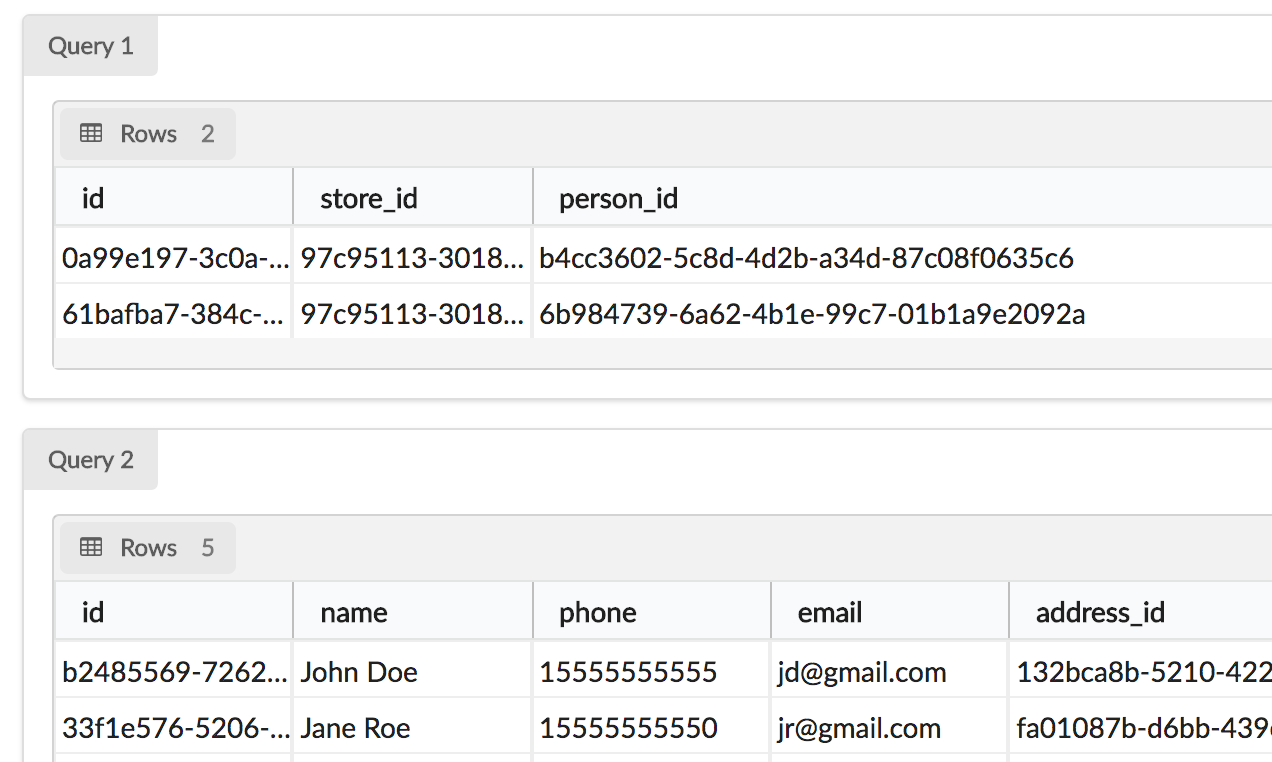Sort by the person_id column header

pyautogui.click(x=903, y=197)
